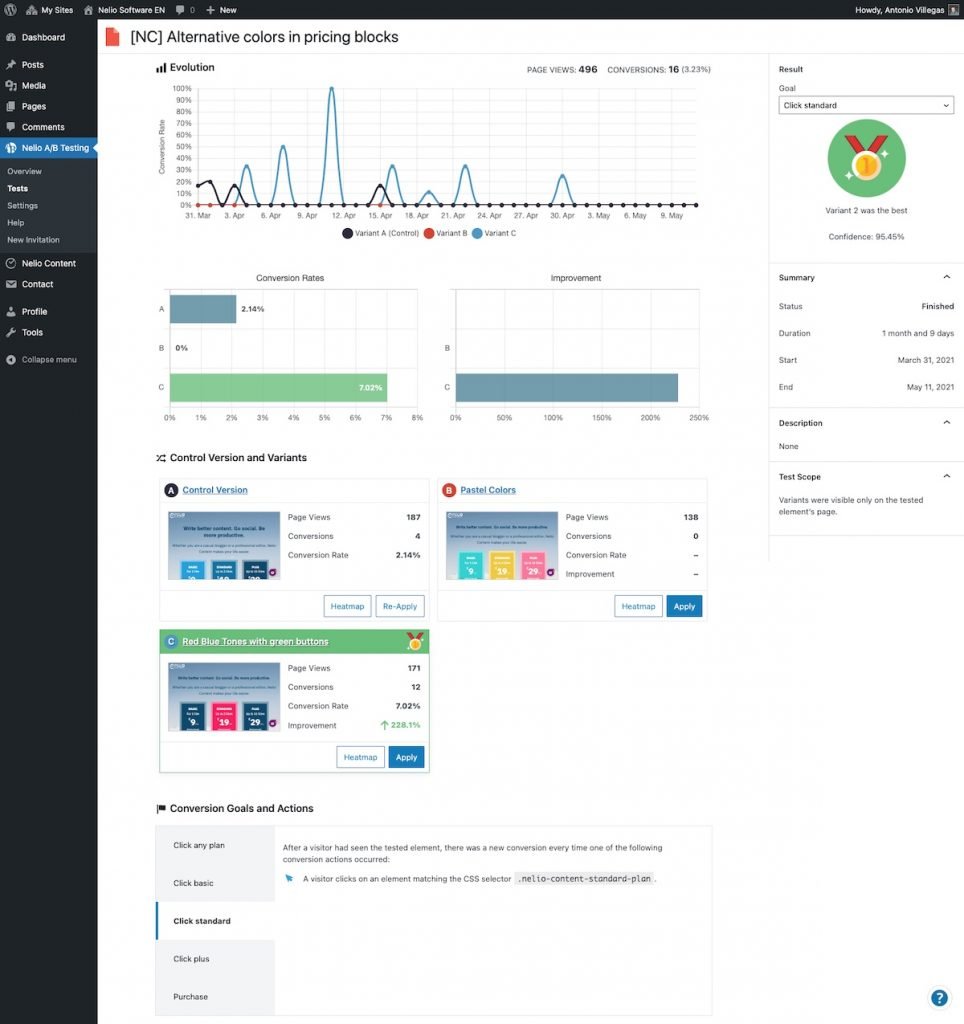Collapse the Description section

click(x=946, y=423)
